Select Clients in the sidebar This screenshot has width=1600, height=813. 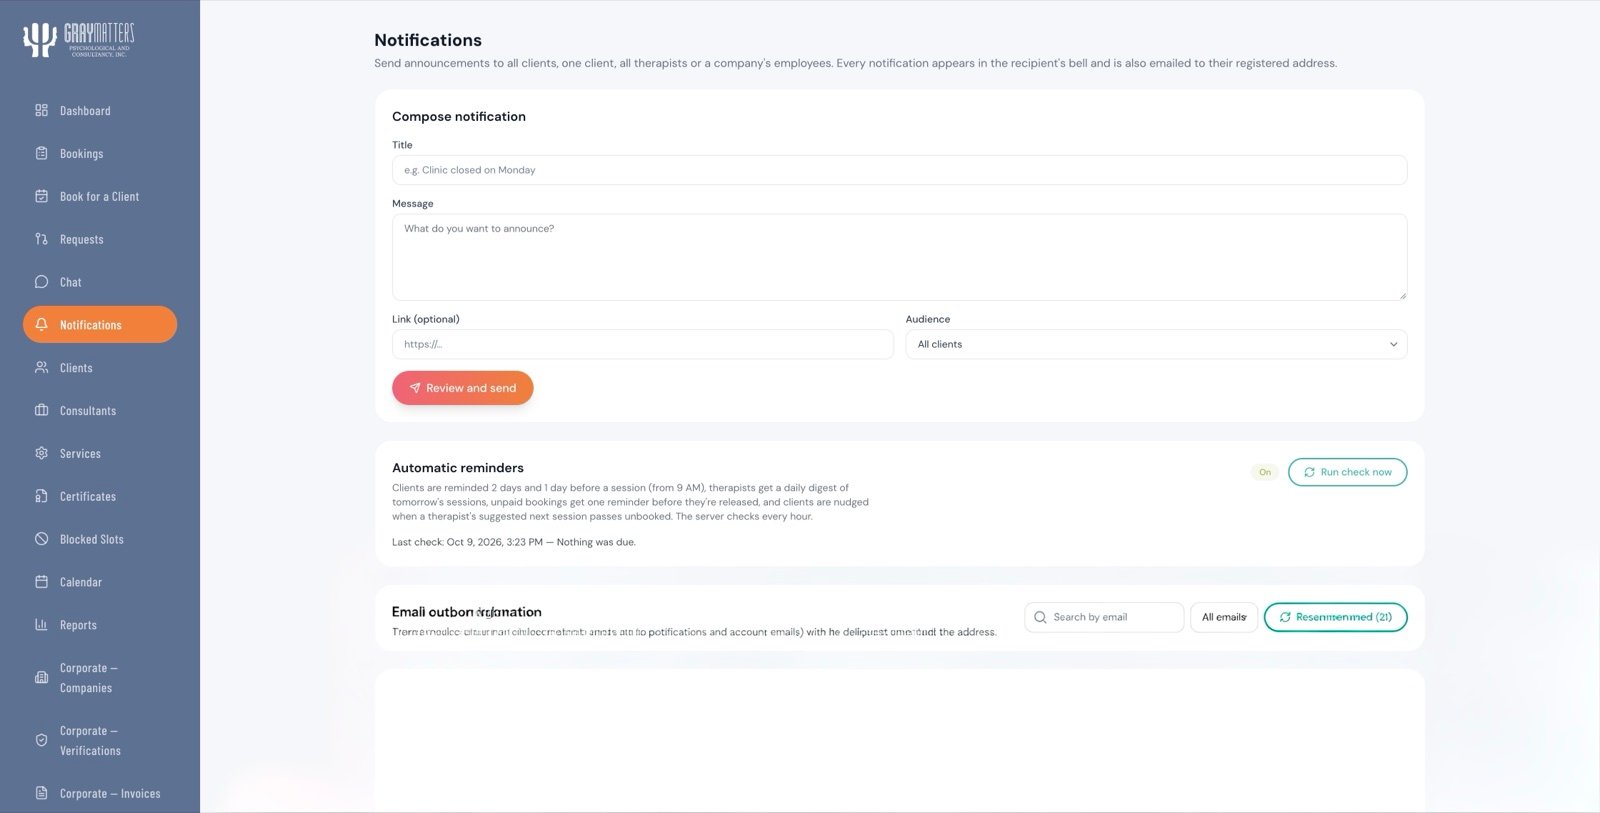pos(100,367)
